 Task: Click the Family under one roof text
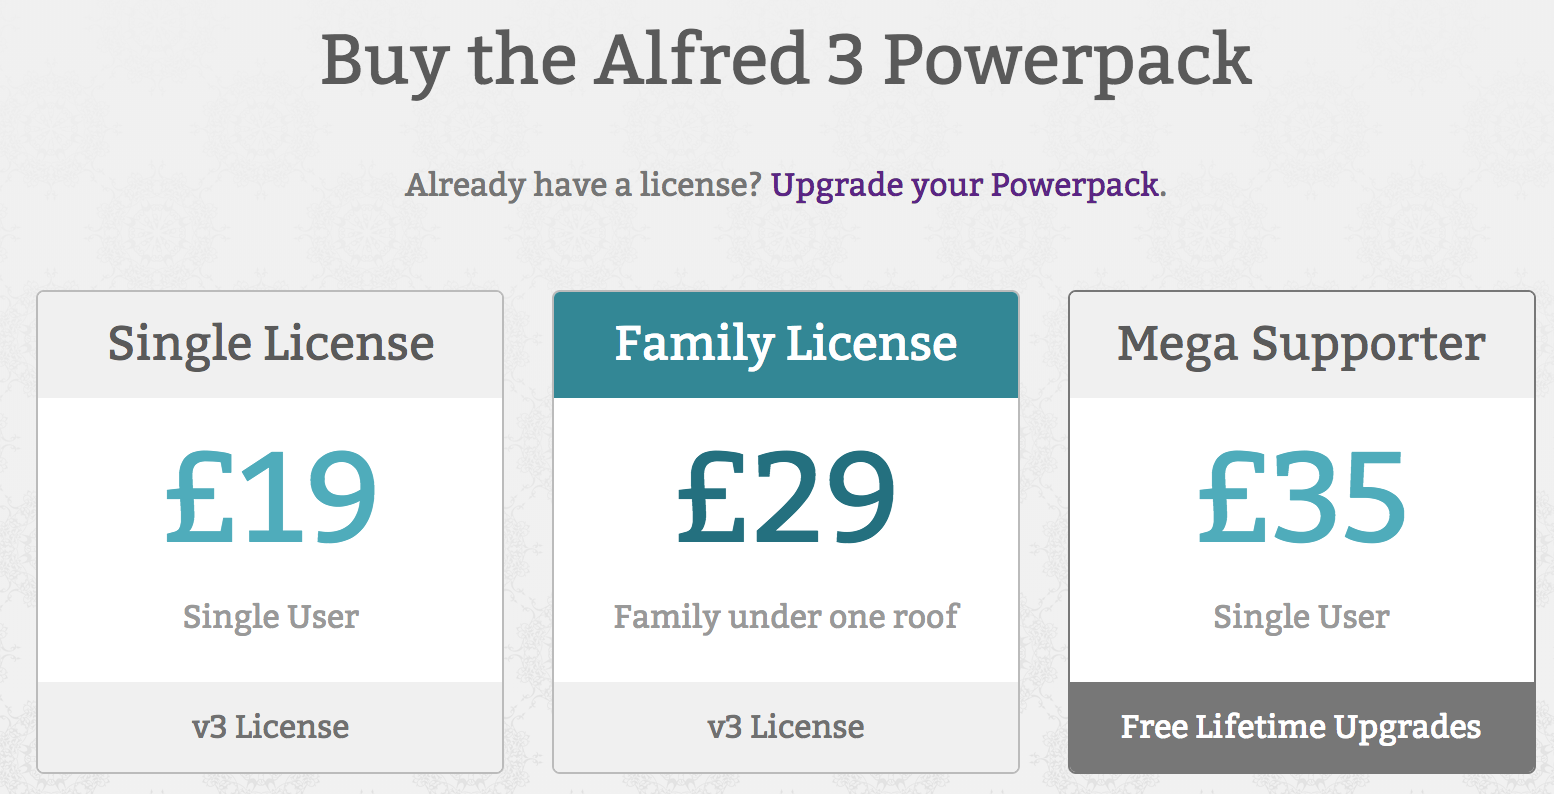click(x=786, y=617)
